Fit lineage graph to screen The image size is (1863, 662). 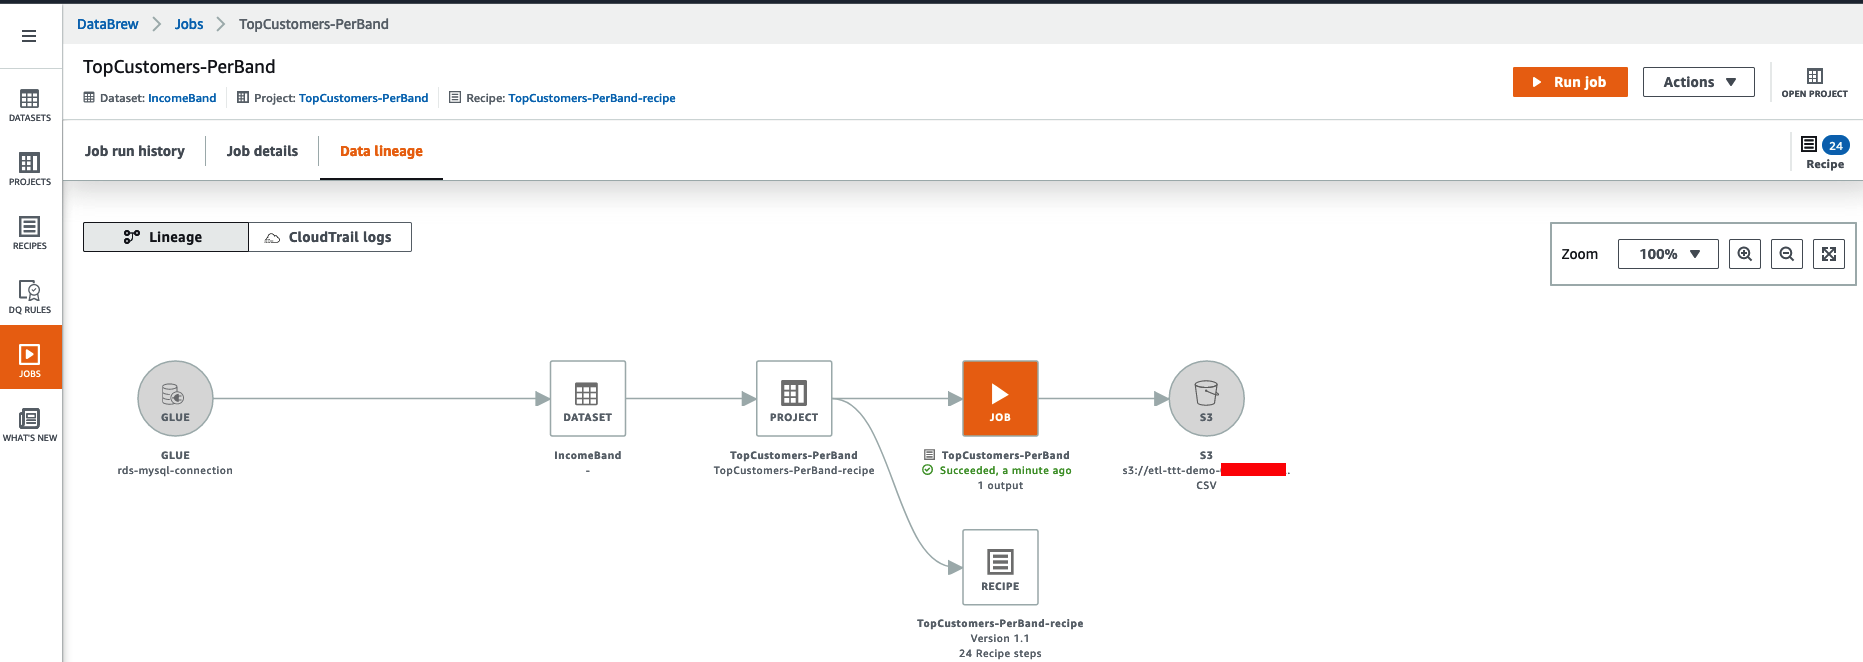pos(1829,254)
